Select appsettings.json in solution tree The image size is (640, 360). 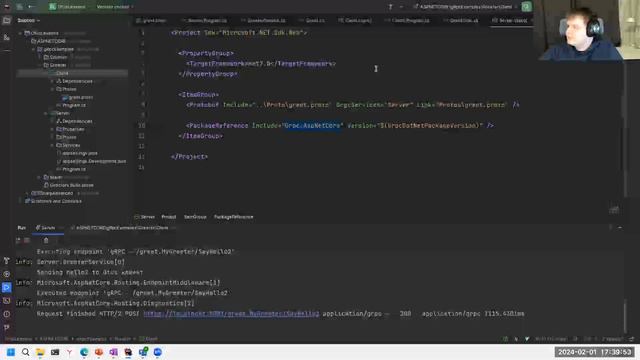pos(77,153)
